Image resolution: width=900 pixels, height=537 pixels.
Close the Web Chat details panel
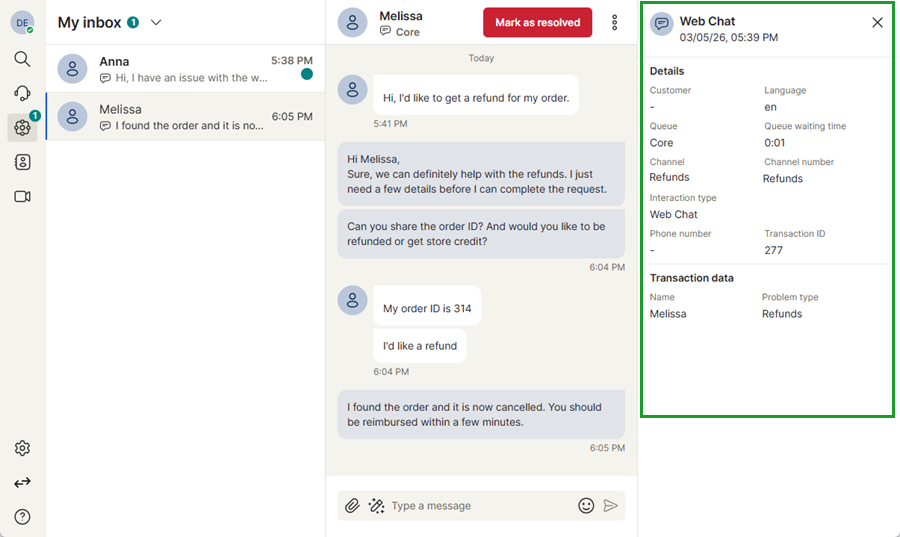pos(877,22)
